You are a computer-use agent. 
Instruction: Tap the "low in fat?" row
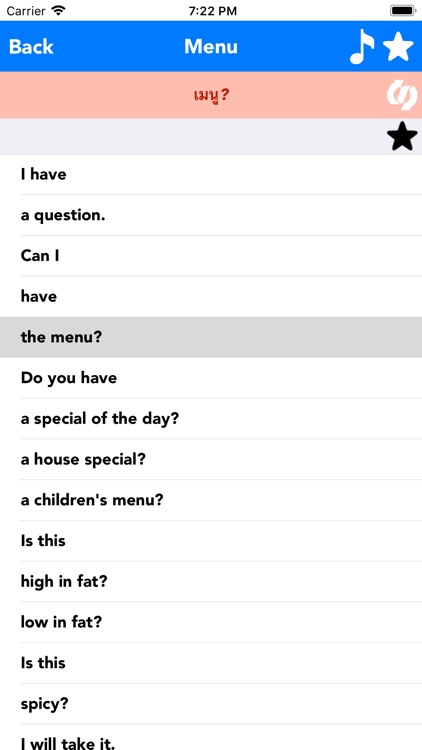(211, 622)
